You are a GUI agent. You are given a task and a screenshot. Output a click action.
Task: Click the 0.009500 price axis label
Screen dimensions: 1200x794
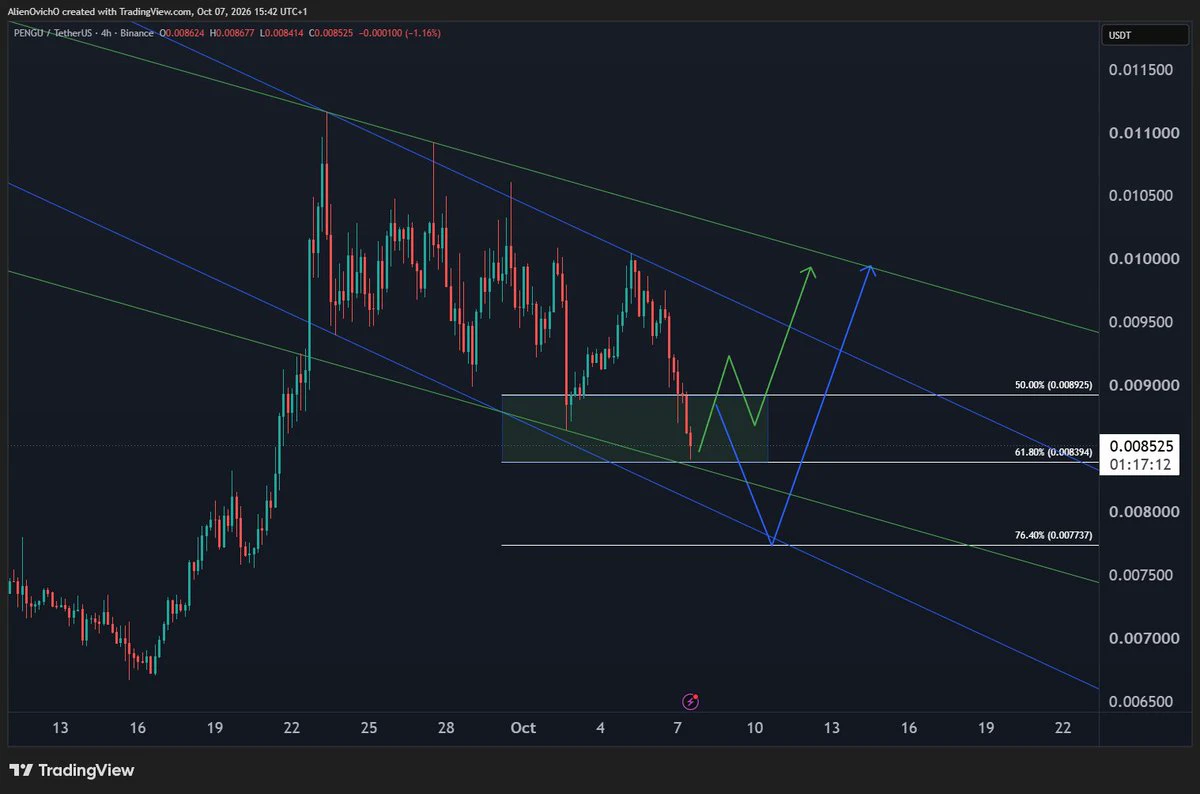1141,322
